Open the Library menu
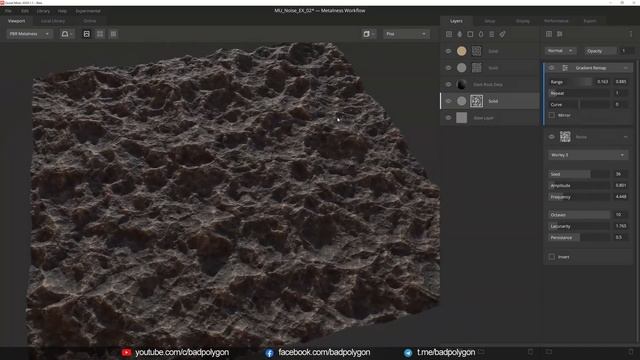Screen dimensions: 640x360 point(43,11)
